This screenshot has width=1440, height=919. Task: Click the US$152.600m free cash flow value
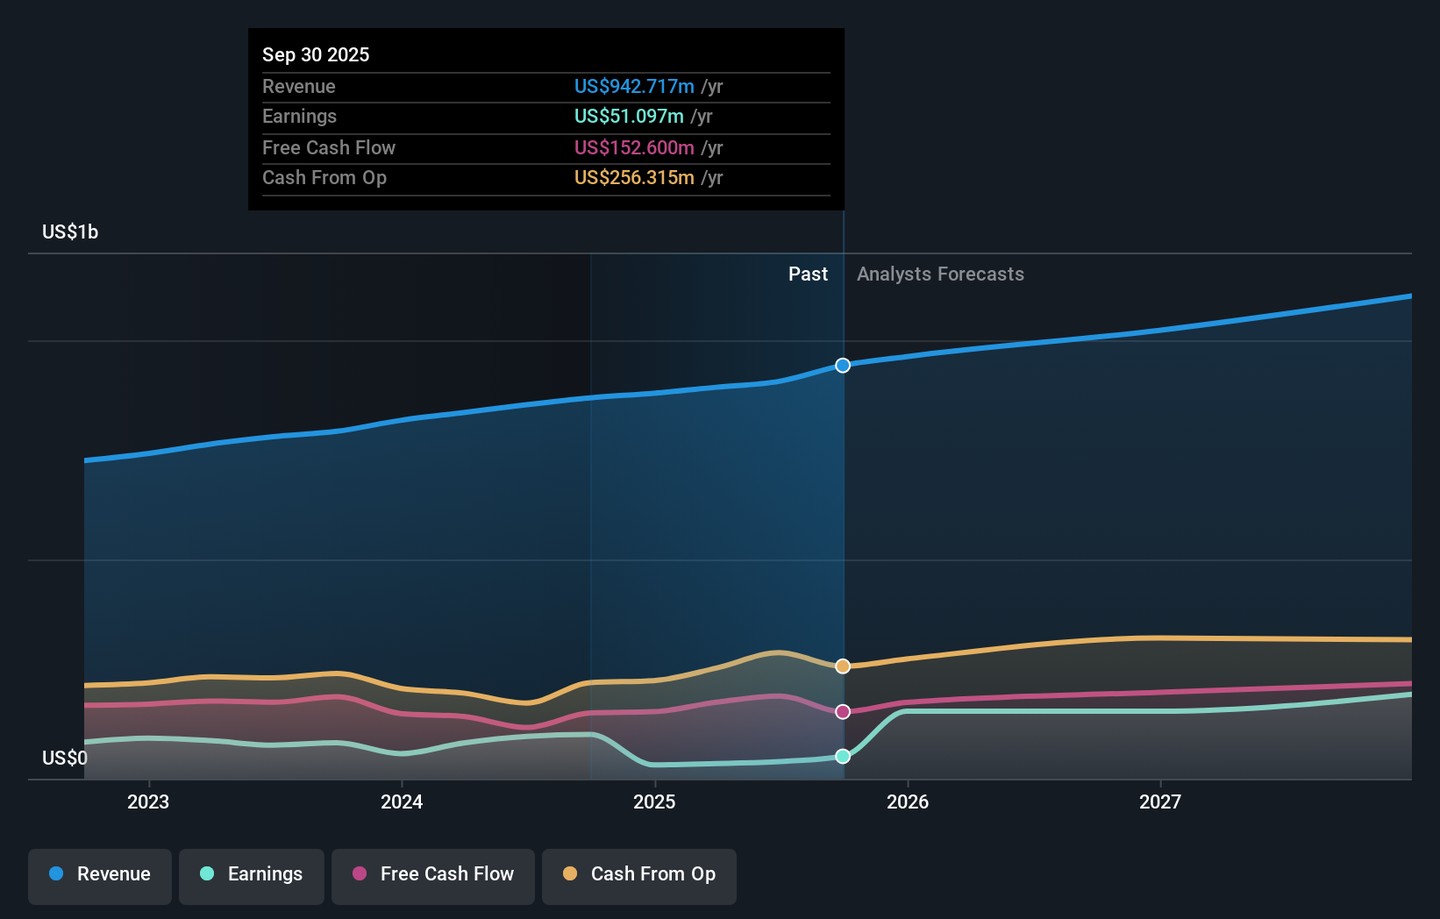634,148
